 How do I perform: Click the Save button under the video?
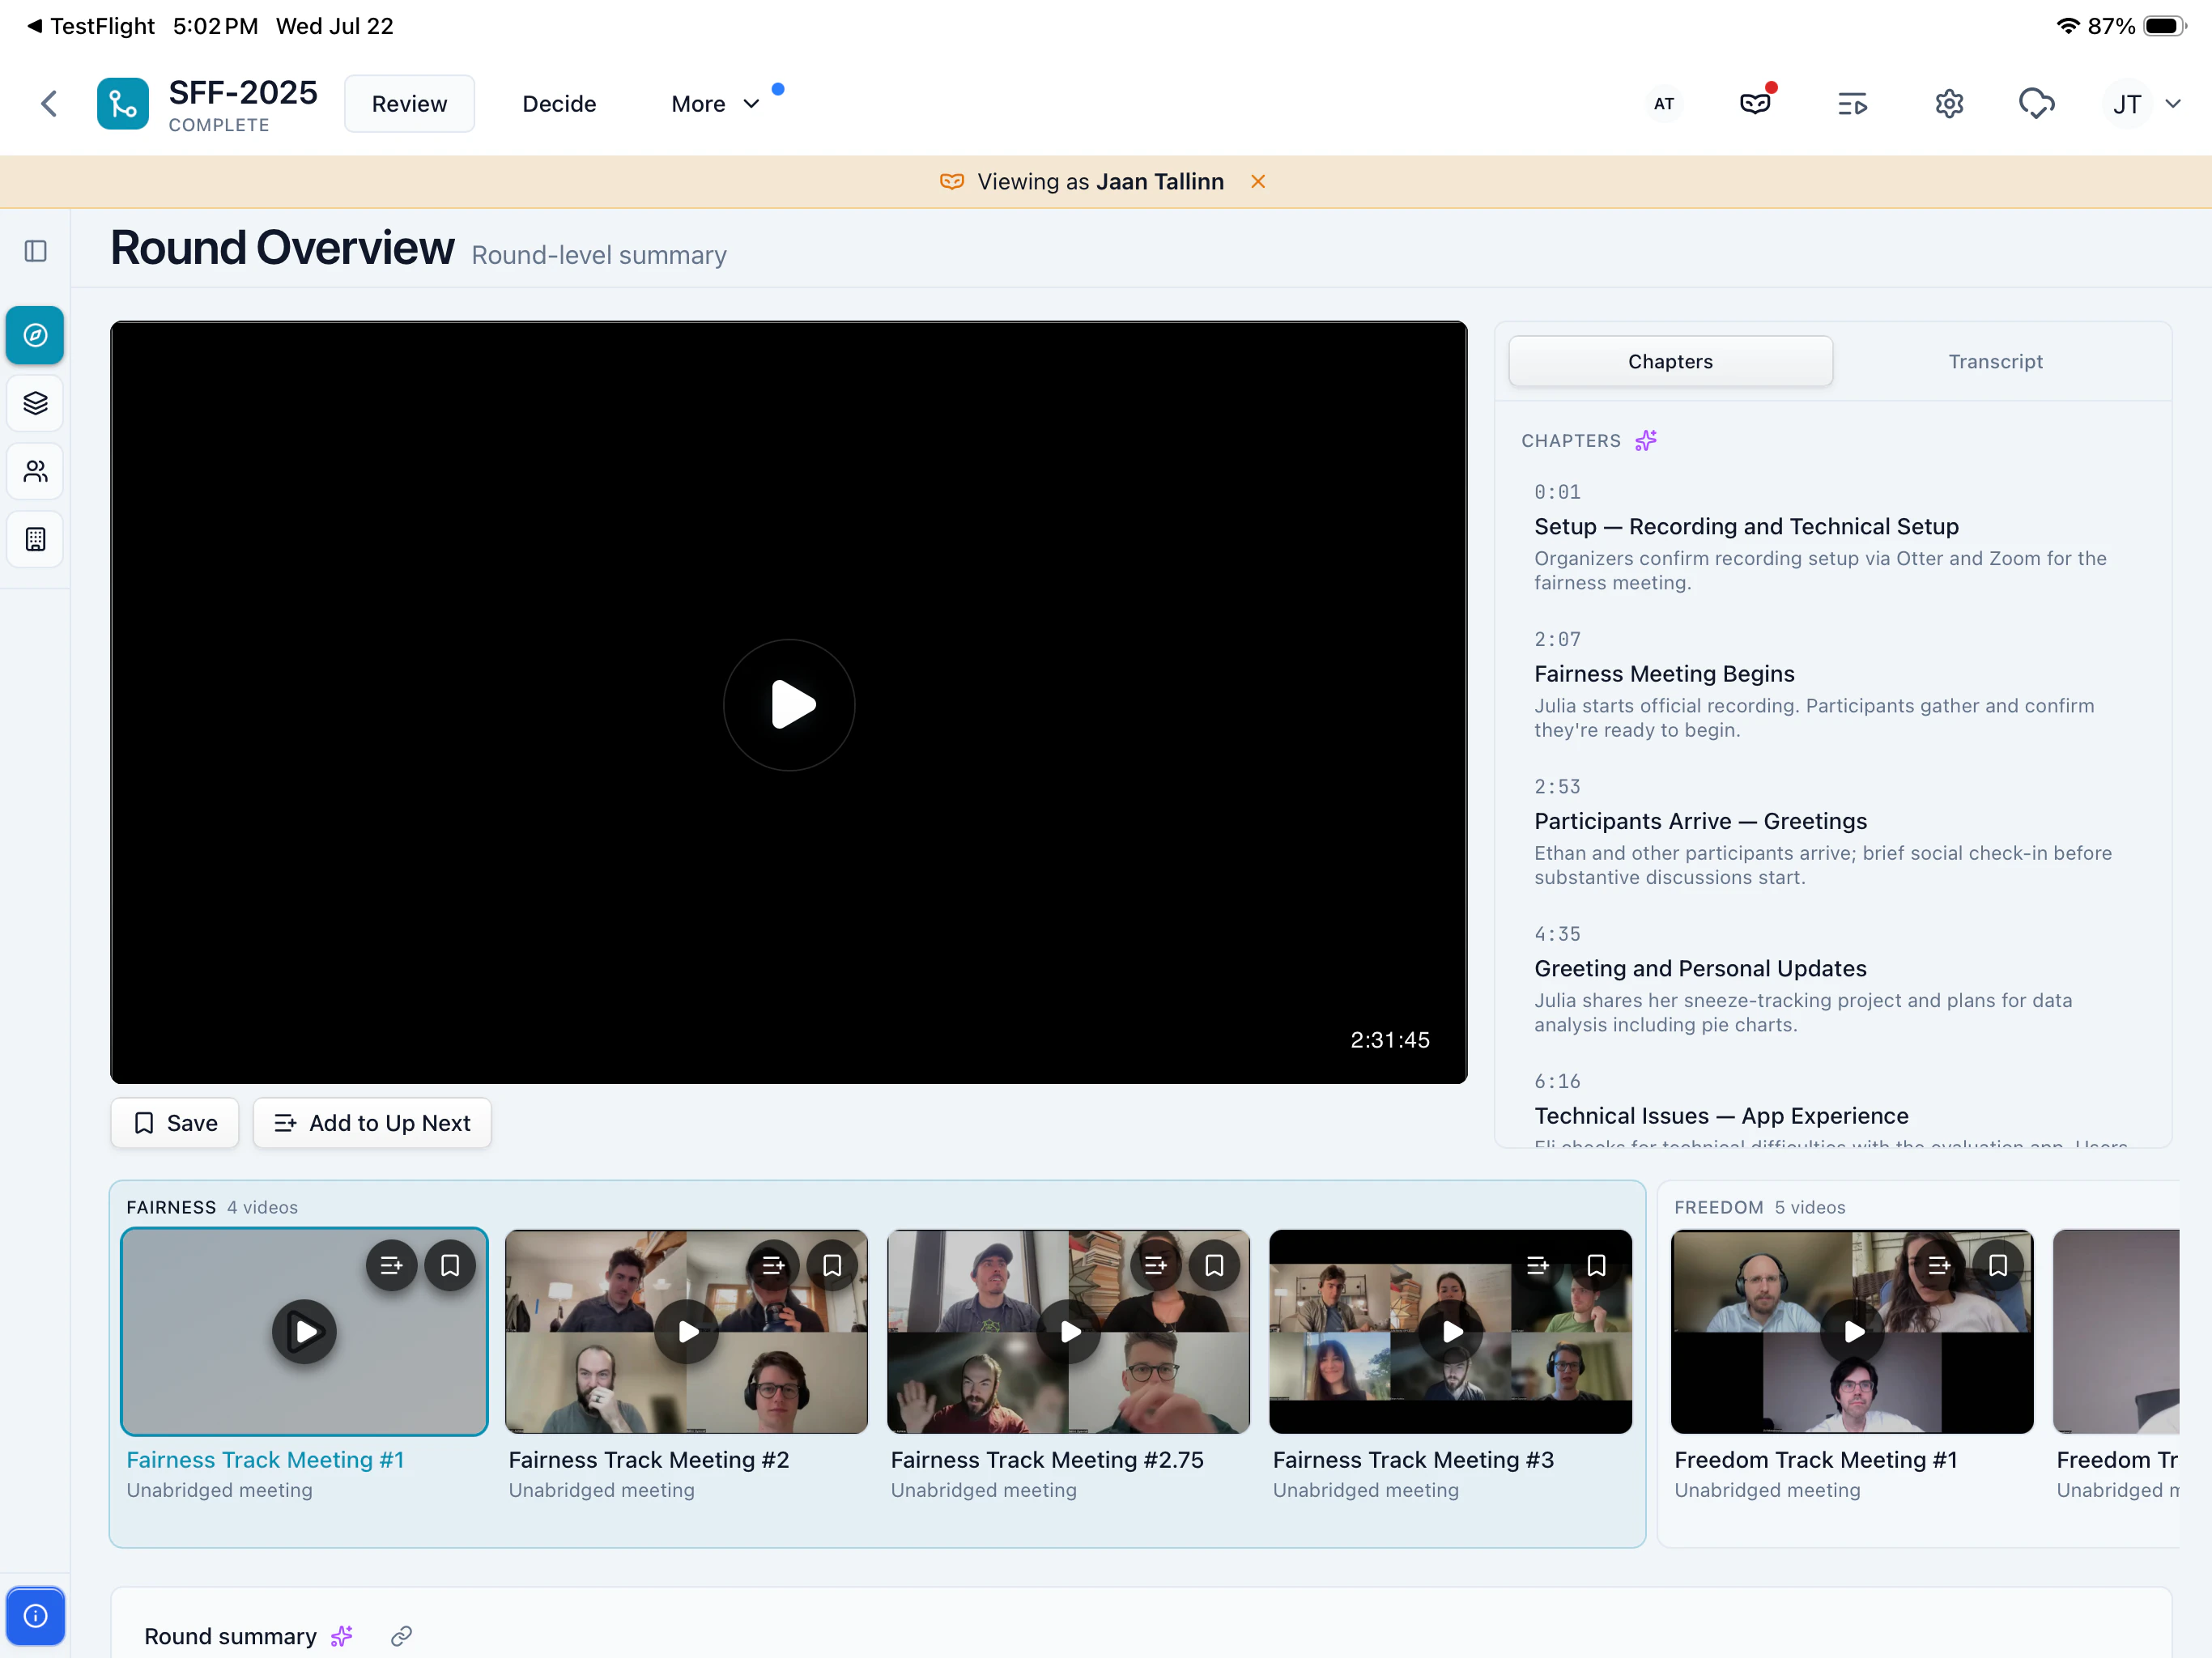pos(175,1123)
